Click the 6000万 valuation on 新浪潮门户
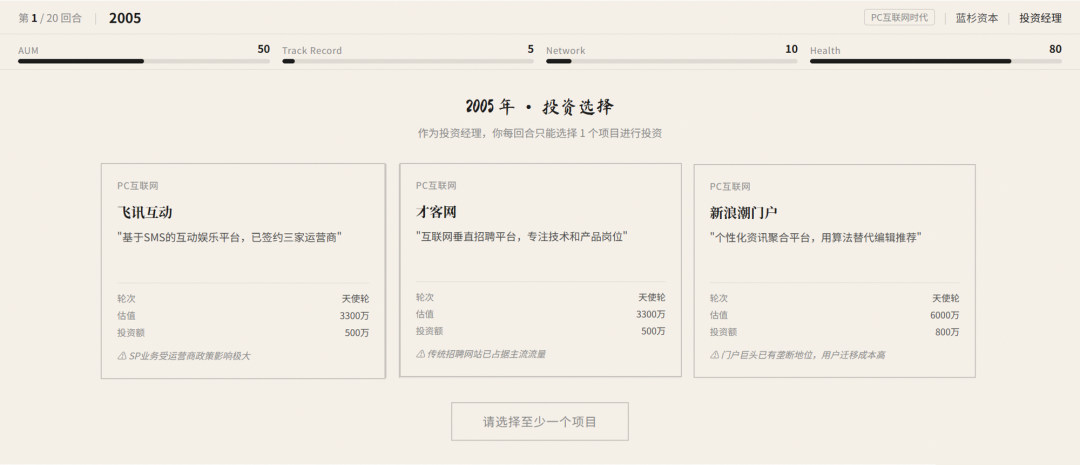The width and height of the screenshot is (1080, 465). (x=944, y=315)
